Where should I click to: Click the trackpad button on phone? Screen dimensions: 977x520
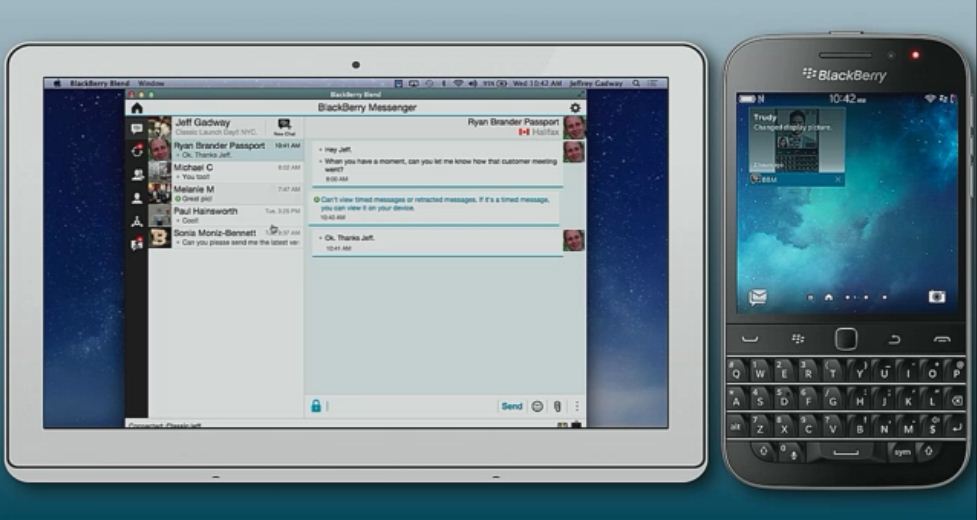[x=846, y=339]
